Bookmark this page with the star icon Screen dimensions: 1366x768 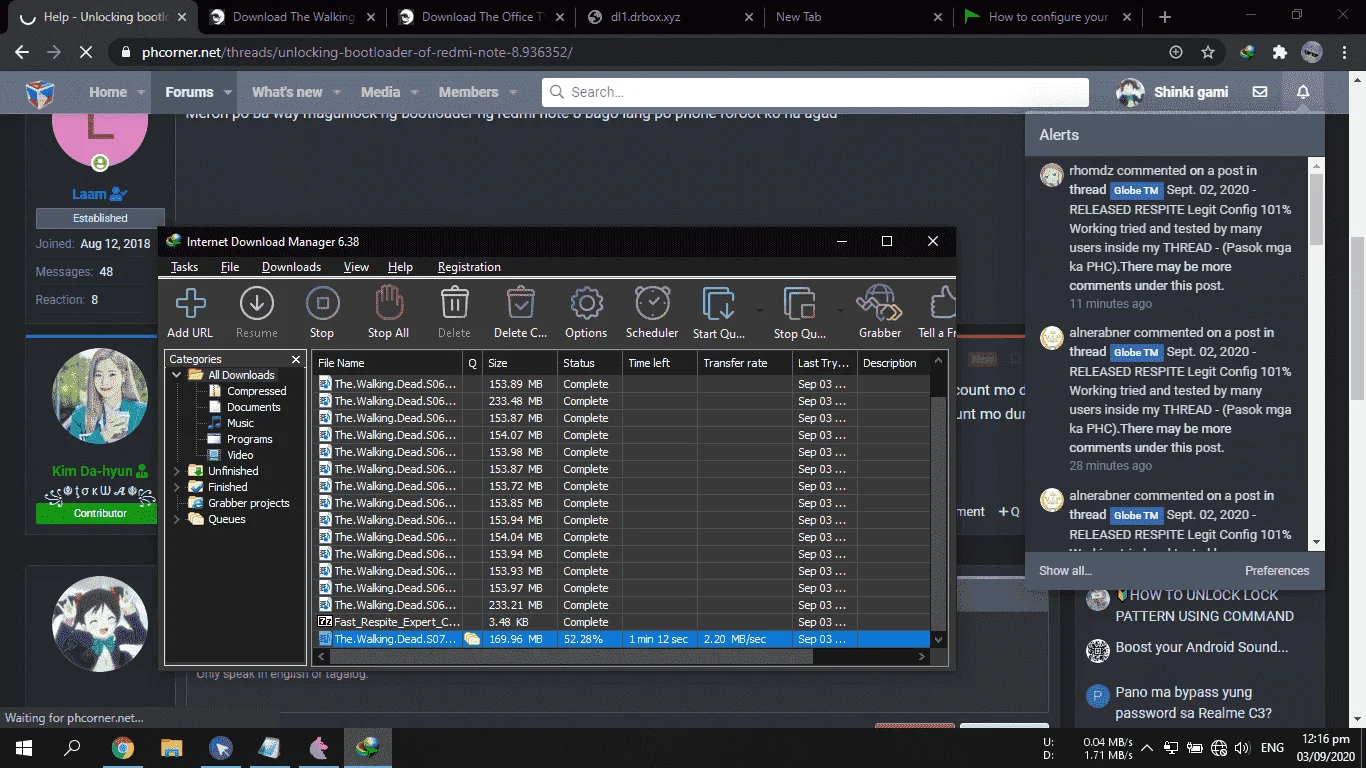click(x=1208, y=52)
